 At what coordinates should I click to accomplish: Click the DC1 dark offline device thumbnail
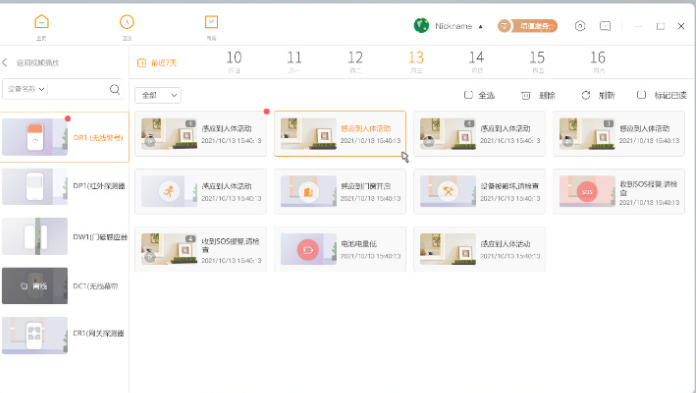(35, 286)
